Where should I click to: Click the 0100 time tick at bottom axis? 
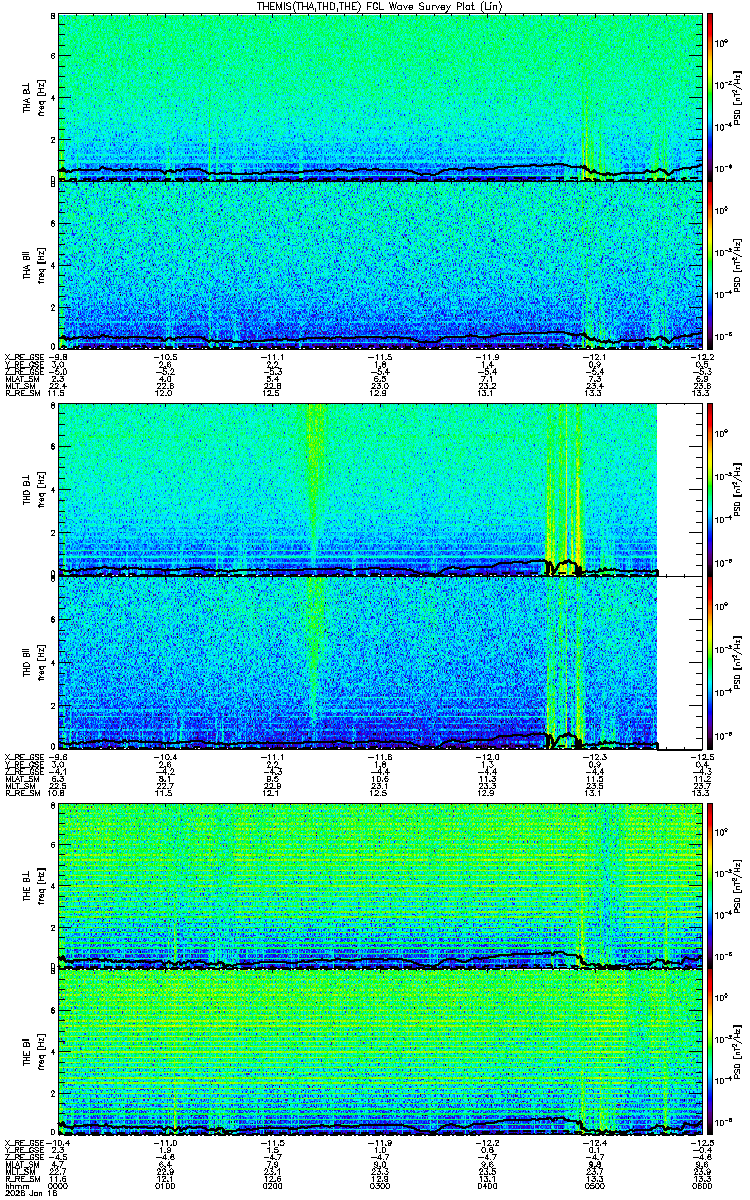click(x=166, y=1186)
